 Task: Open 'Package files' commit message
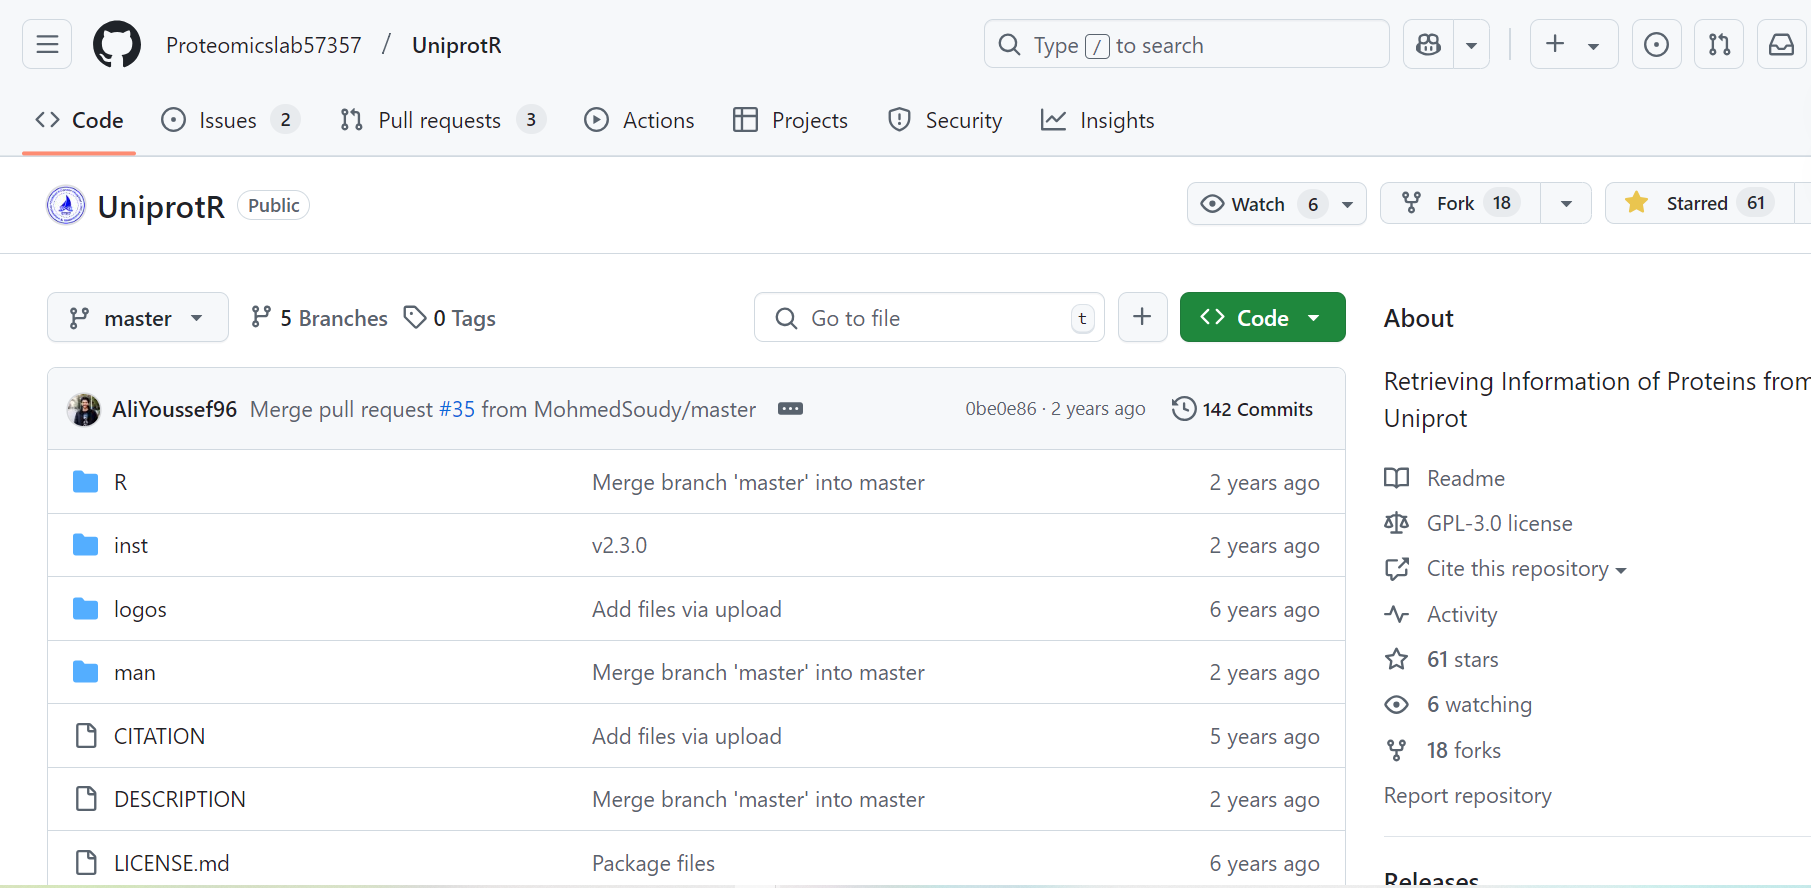[653, 863]
